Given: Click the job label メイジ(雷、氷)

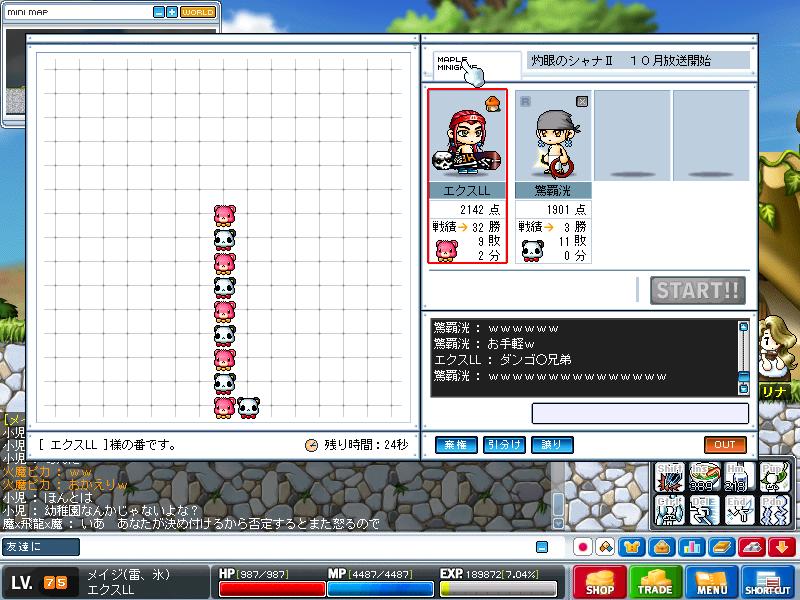Looking at the screenshot, I should coord(128,575).
